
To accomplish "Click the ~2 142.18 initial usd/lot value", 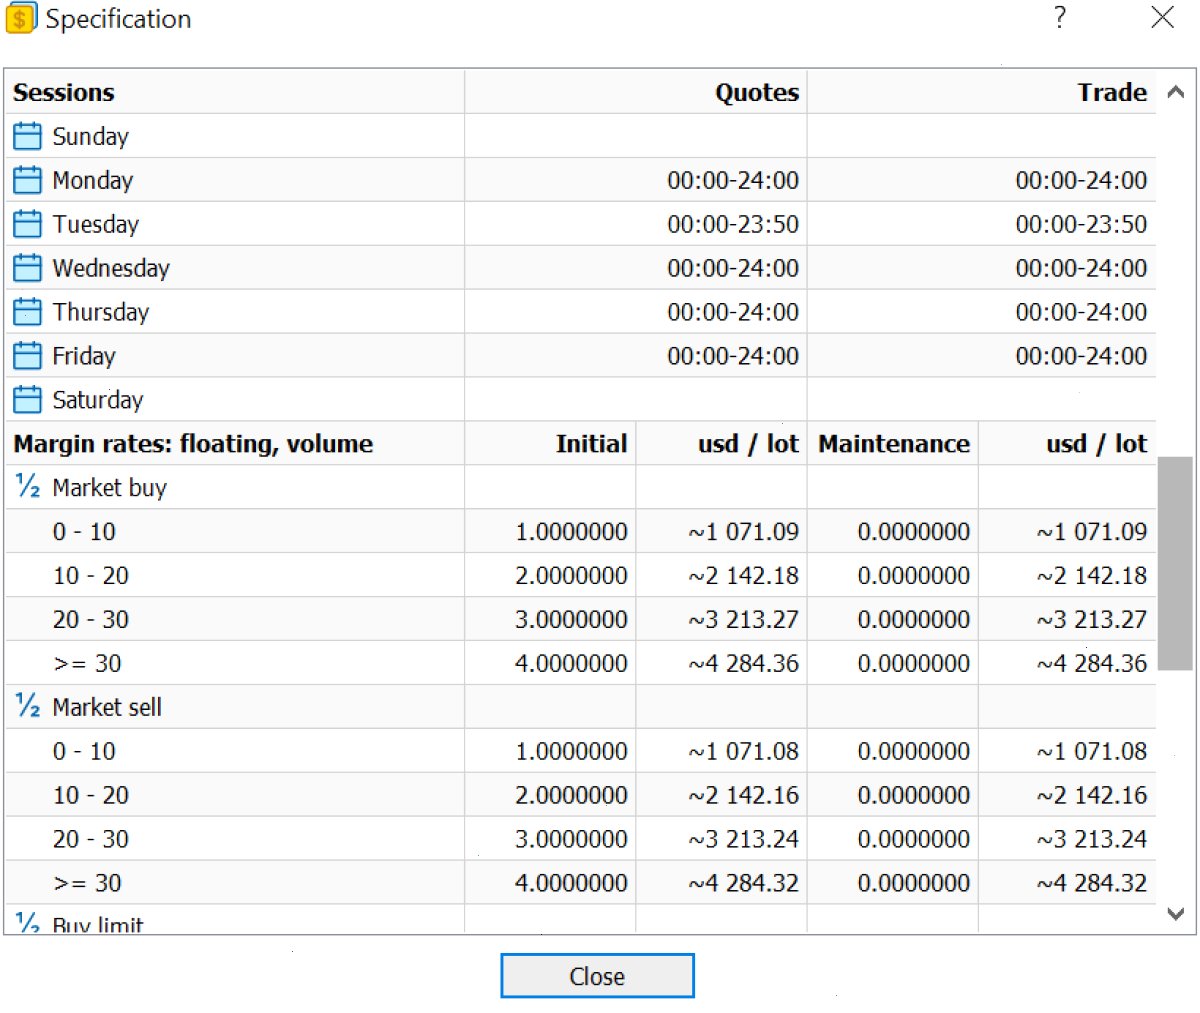I will point(743,576).
